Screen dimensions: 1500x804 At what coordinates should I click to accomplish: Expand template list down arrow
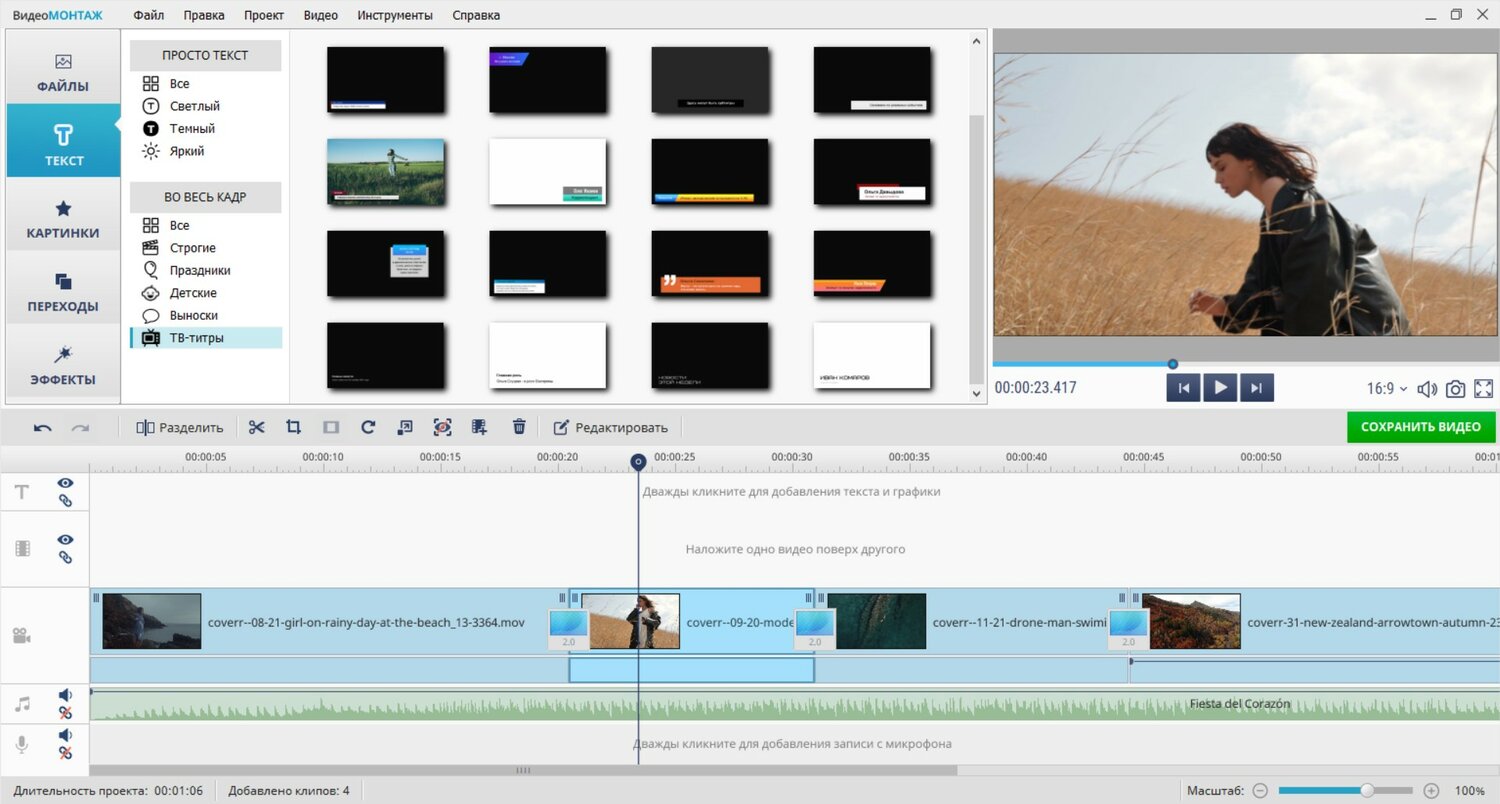click(x=978, y=395)
